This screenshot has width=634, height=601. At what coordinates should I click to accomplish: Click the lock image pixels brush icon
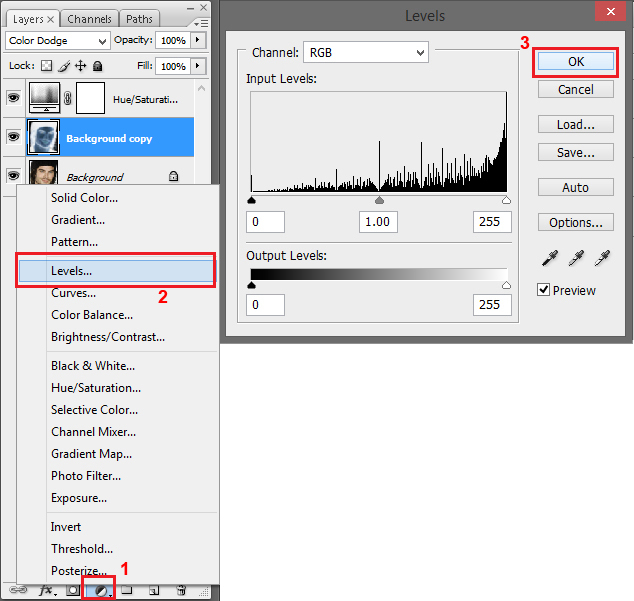click(x=62, y=66)
